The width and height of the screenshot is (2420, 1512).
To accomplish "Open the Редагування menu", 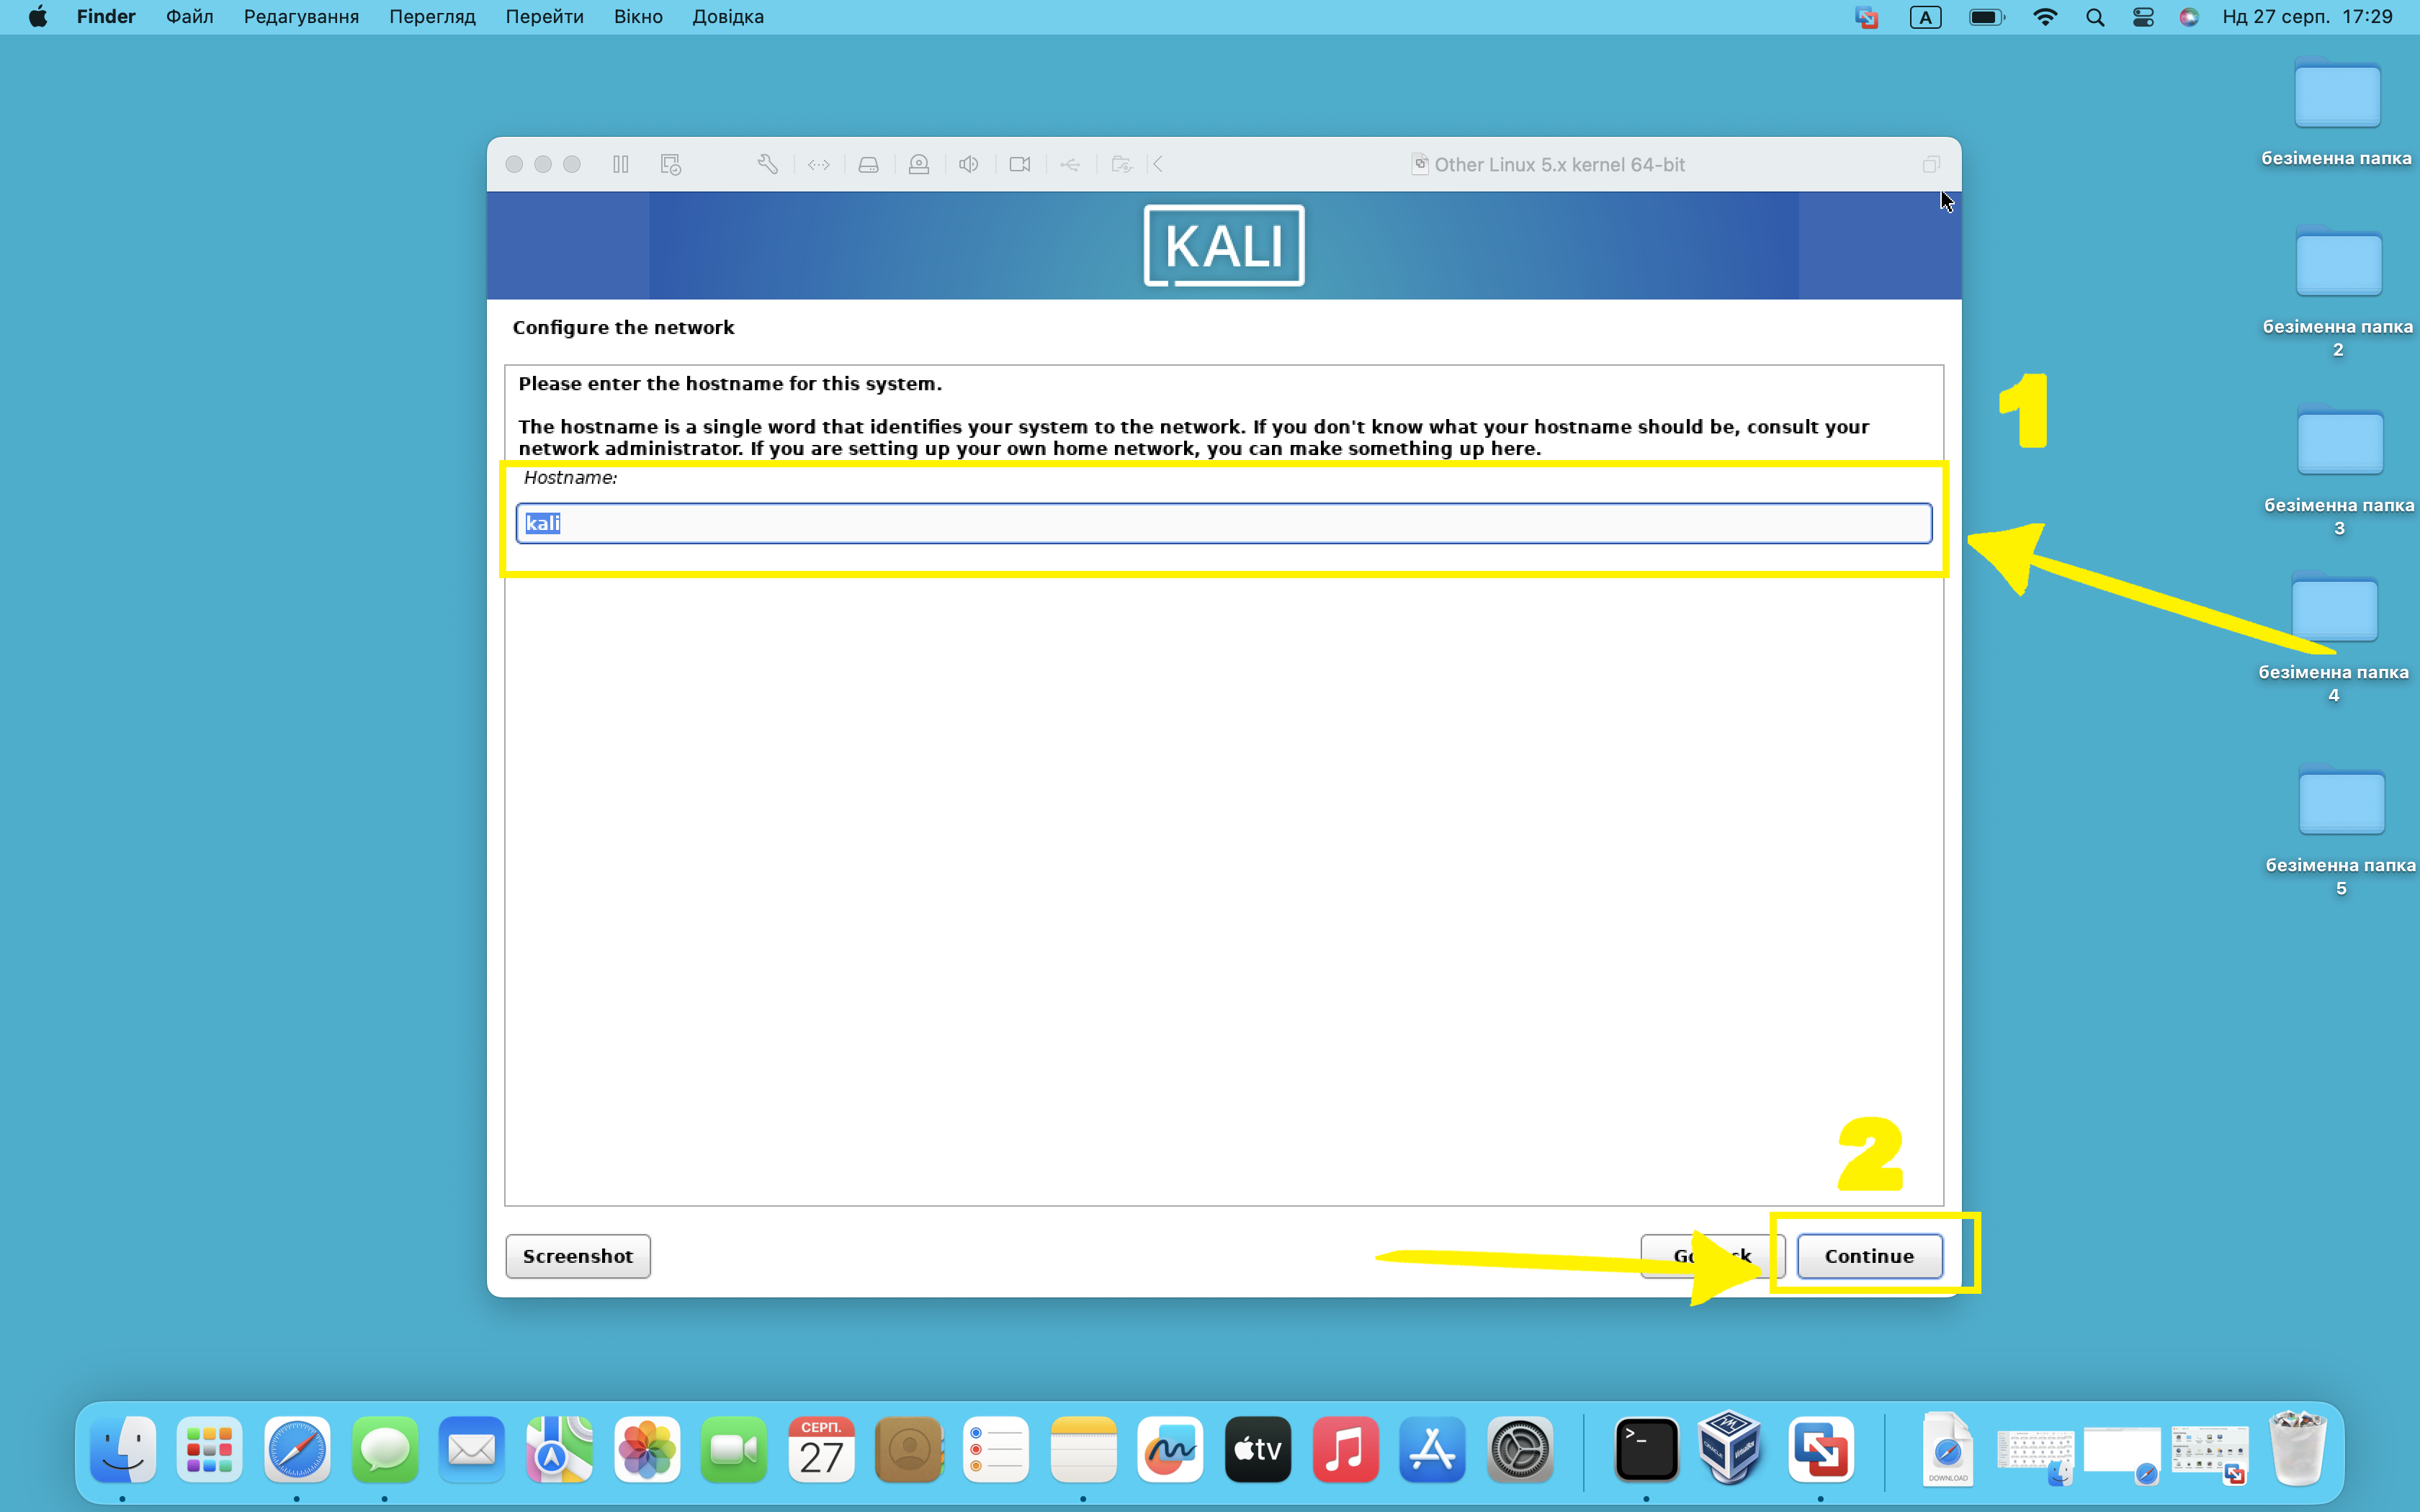I will click(x=301, y=17).
